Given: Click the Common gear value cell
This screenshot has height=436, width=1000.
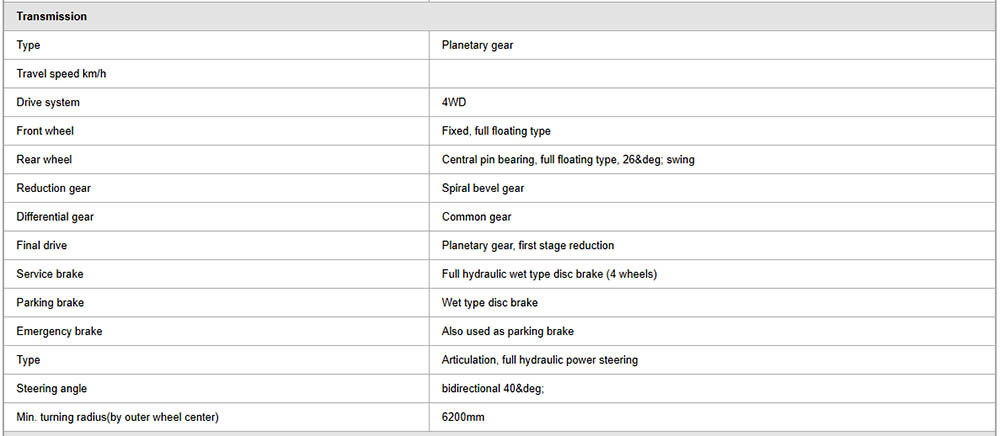Looking at the screenshot, I should click(476, 216).
